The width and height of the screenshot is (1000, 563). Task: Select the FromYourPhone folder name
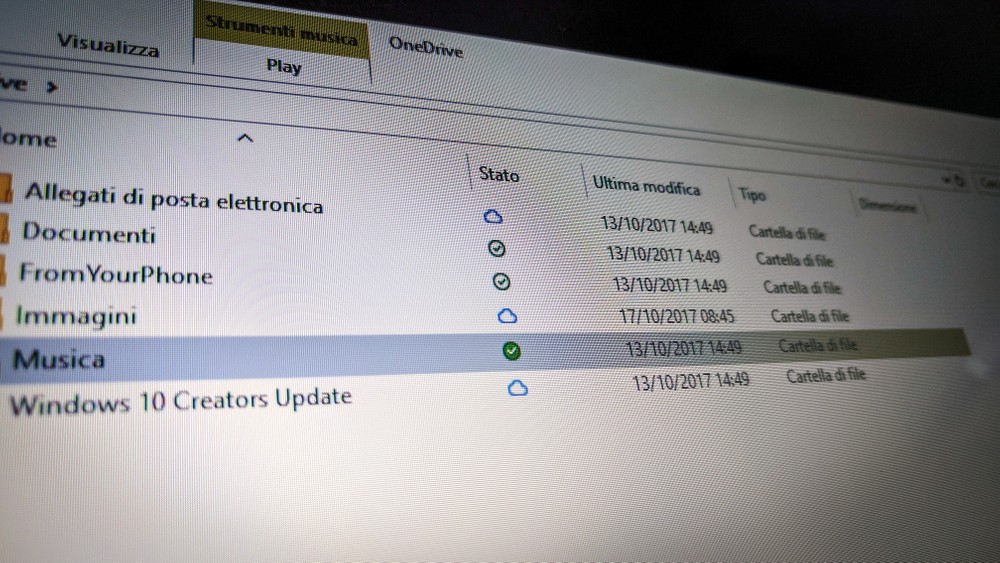(116, 274)
